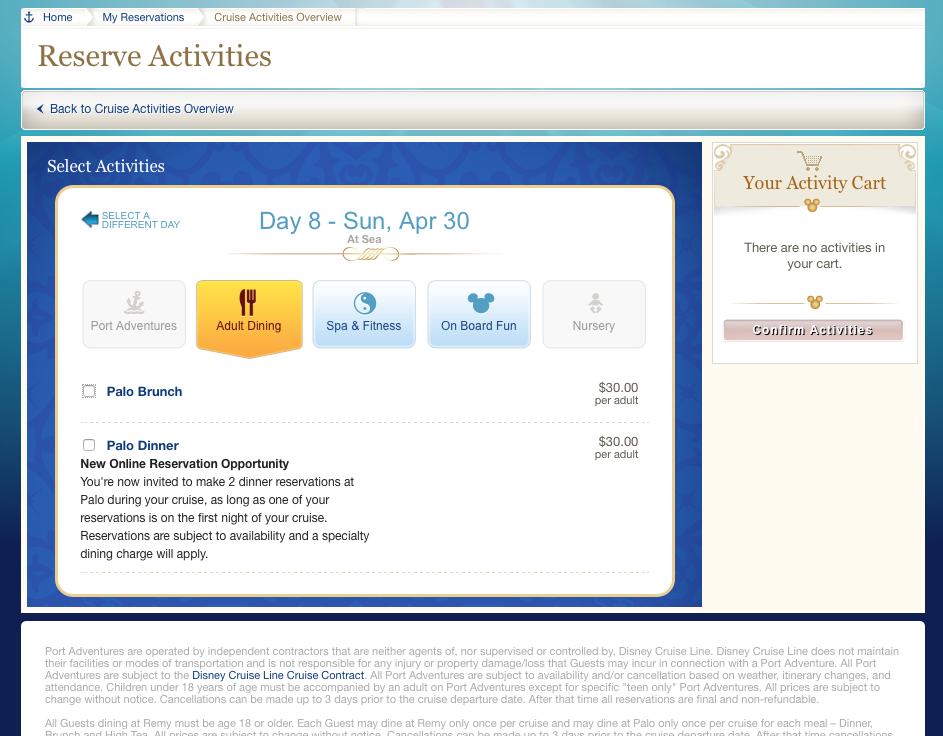943x736 pixels.
Task: Click Cruise Activities Overview breadcrumb
Action: (278, 17)
